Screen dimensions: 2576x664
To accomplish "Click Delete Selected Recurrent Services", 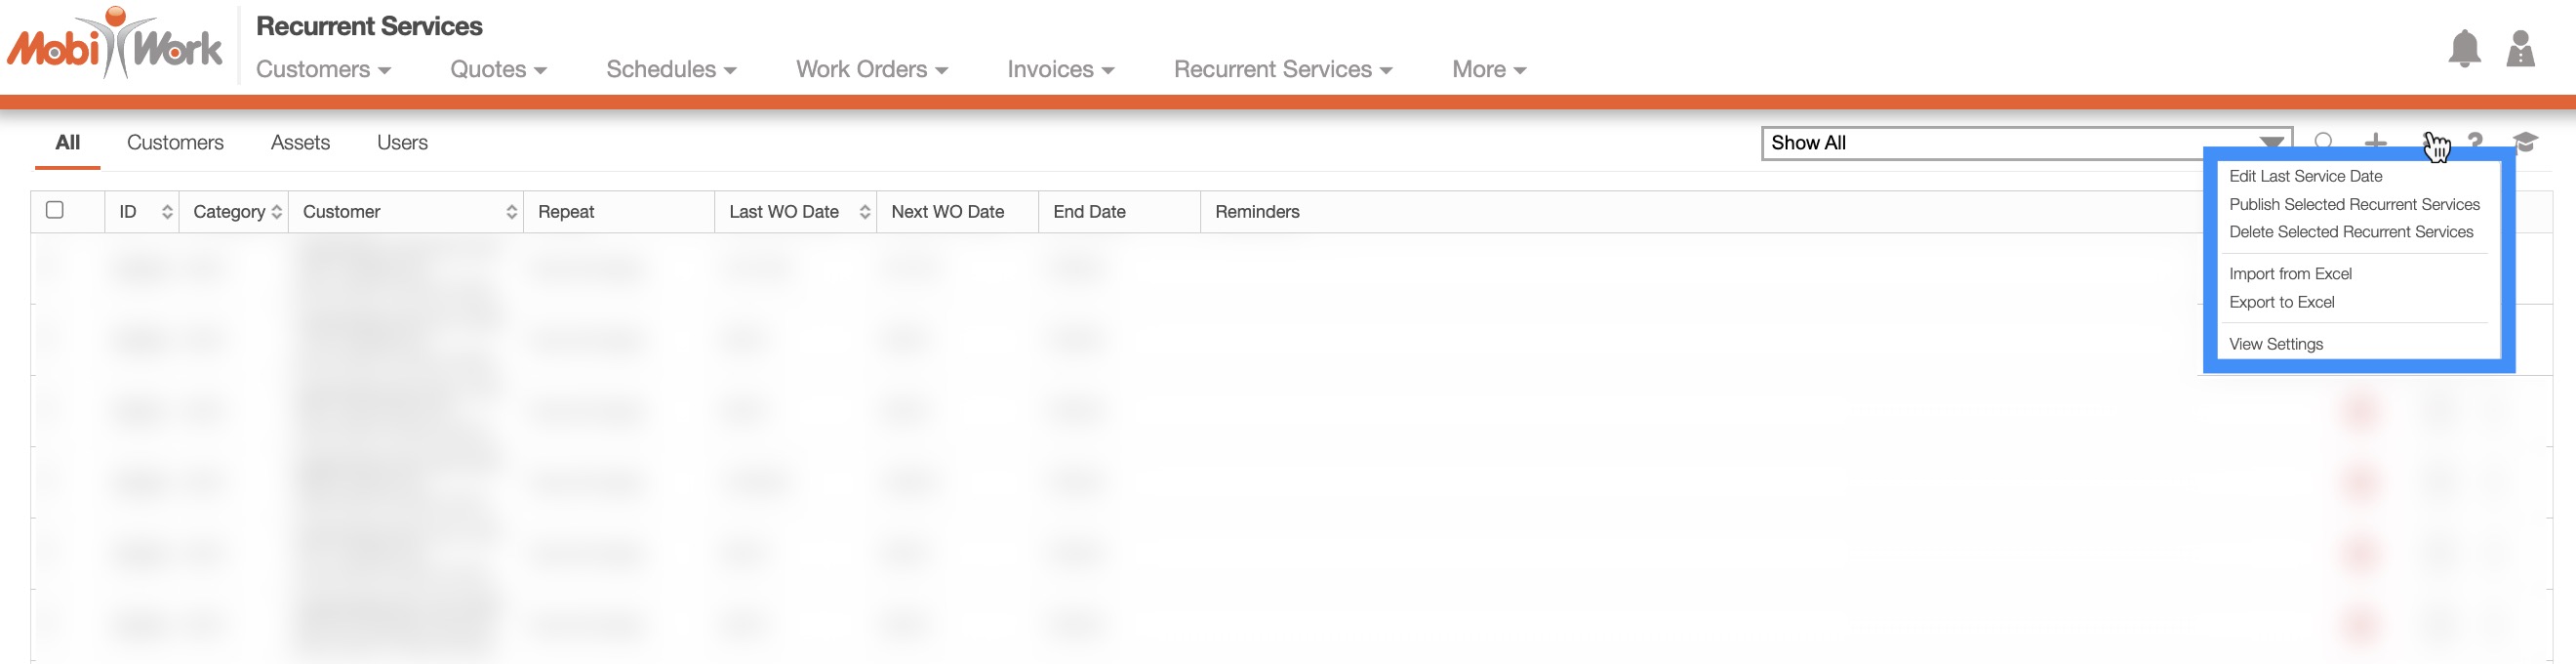I will point(2350,232).
